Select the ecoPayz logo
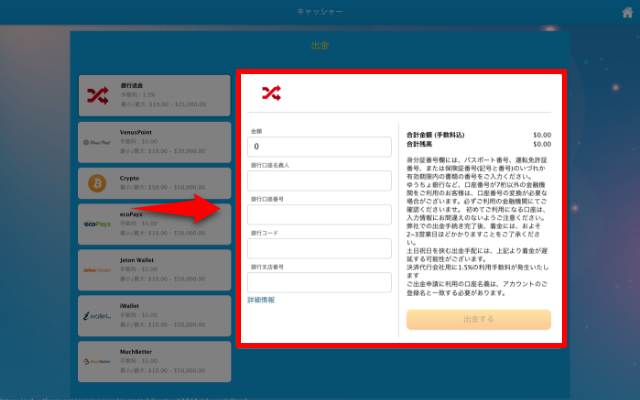 coord(97,226)
